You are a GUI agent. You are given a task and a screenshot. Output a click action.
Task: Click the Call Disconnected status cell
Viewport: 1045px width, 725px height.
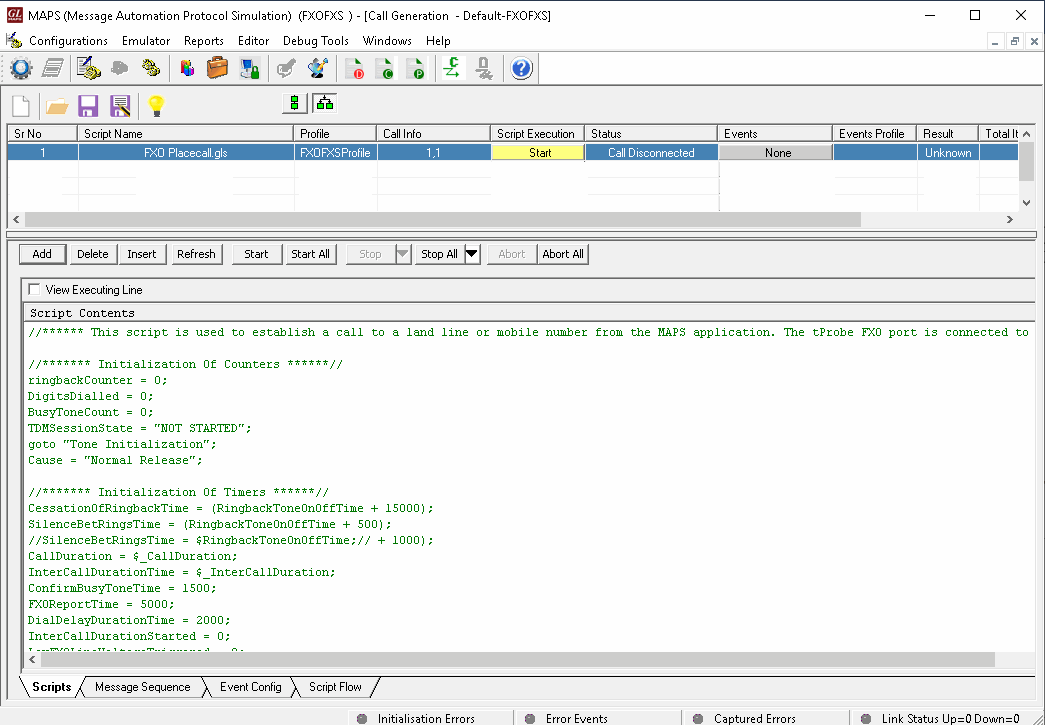coord(651,153)
